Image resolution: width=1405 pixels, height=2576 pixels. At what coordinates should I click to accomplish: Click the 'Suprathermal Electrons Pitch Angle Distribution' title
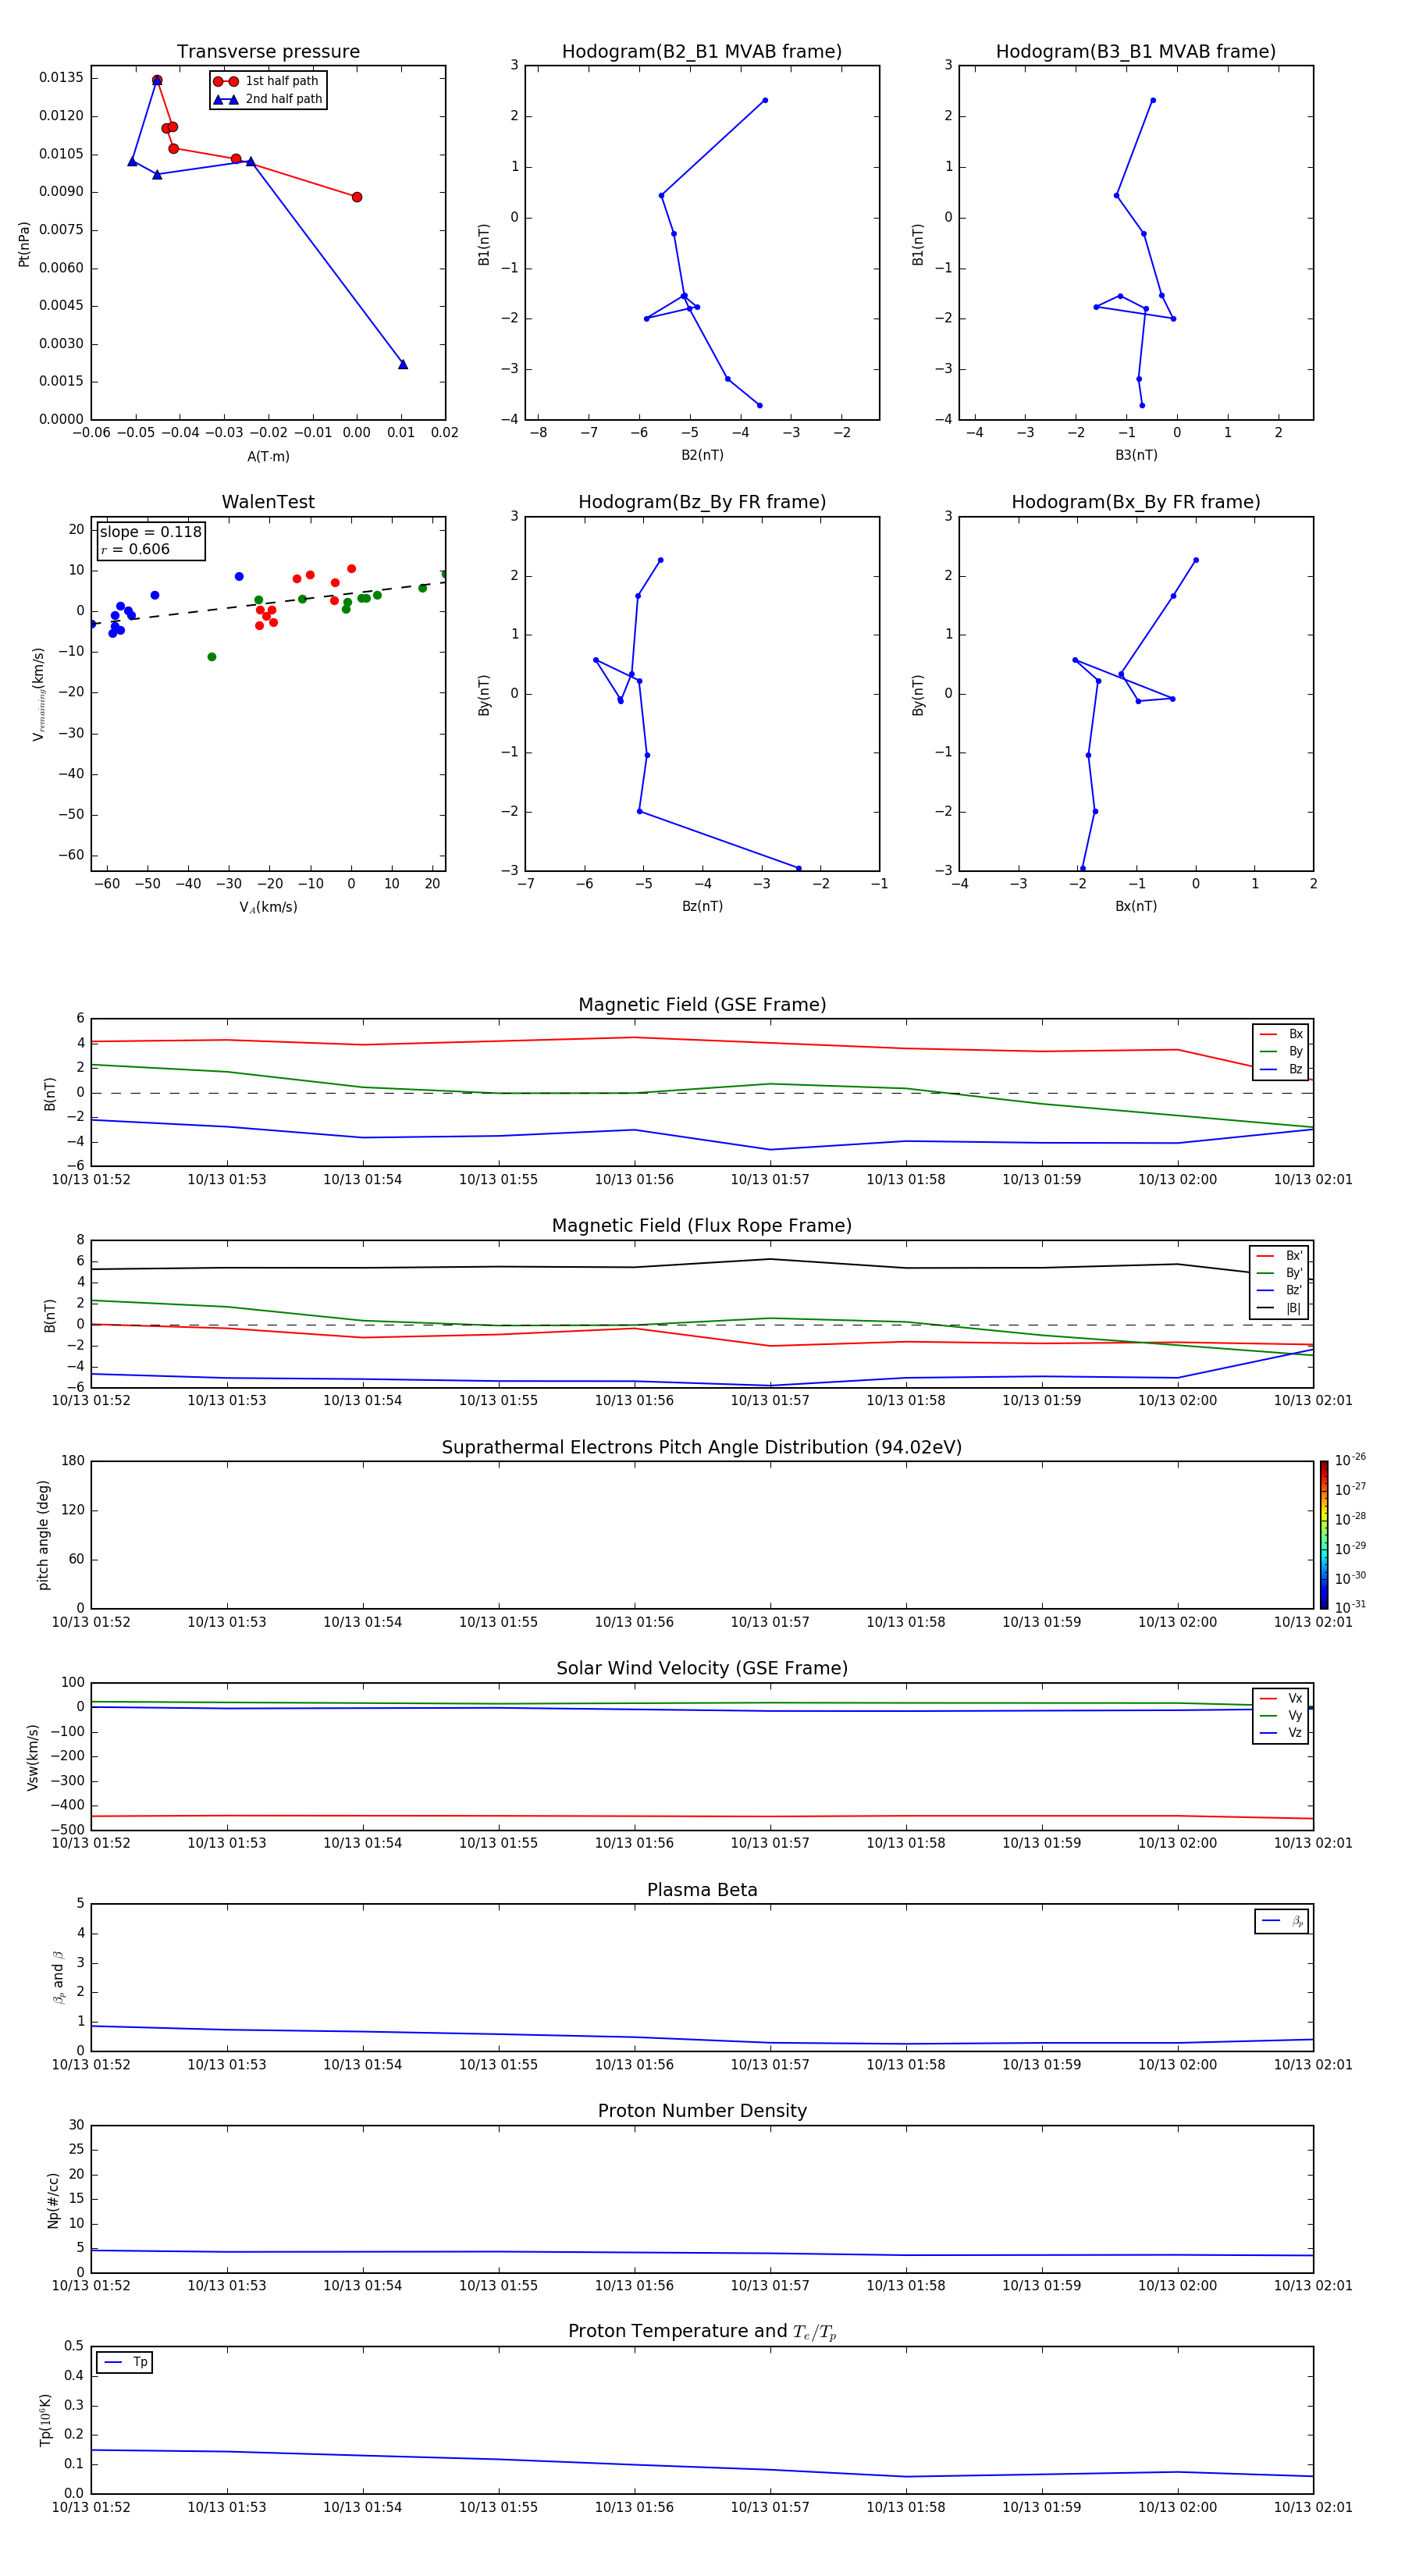pos(702,1448)
